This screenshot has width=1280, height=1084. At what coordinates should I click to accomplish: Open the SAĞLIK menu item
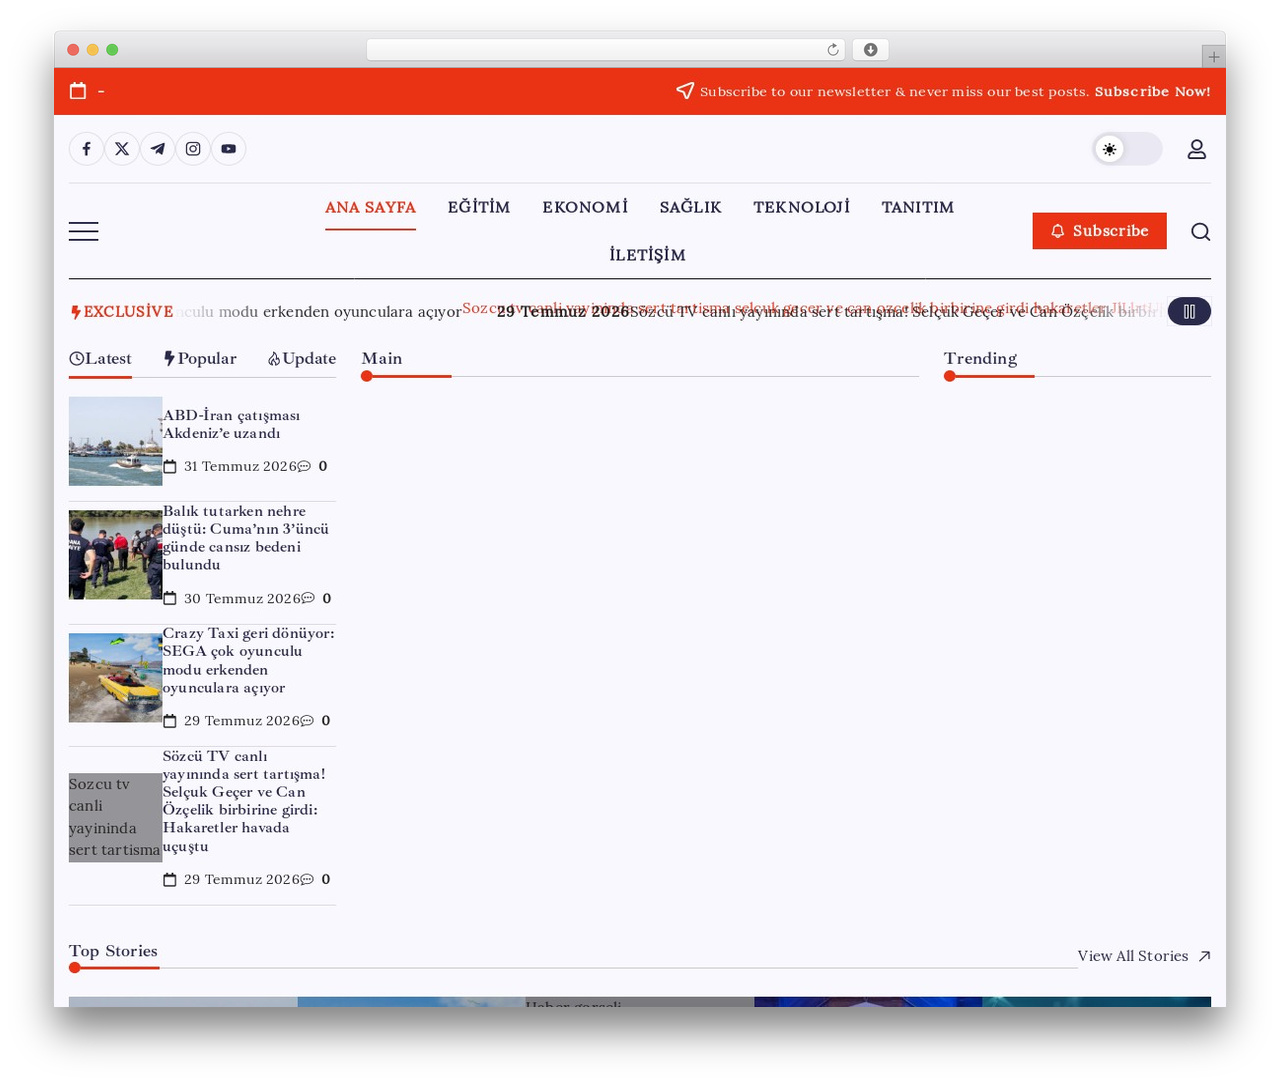[690, 207]
